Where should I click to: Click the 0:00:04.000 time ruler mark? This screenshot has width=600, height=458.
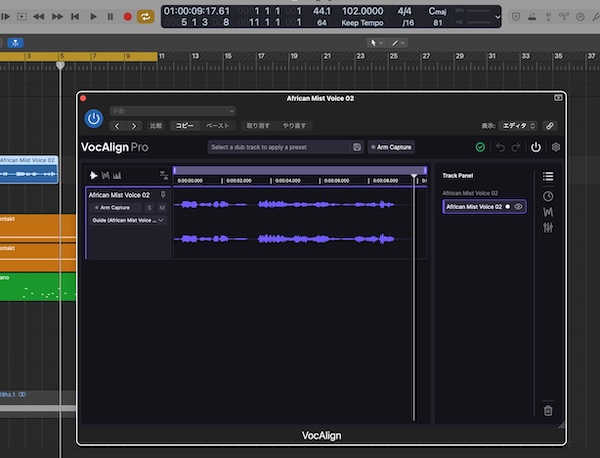288,181
